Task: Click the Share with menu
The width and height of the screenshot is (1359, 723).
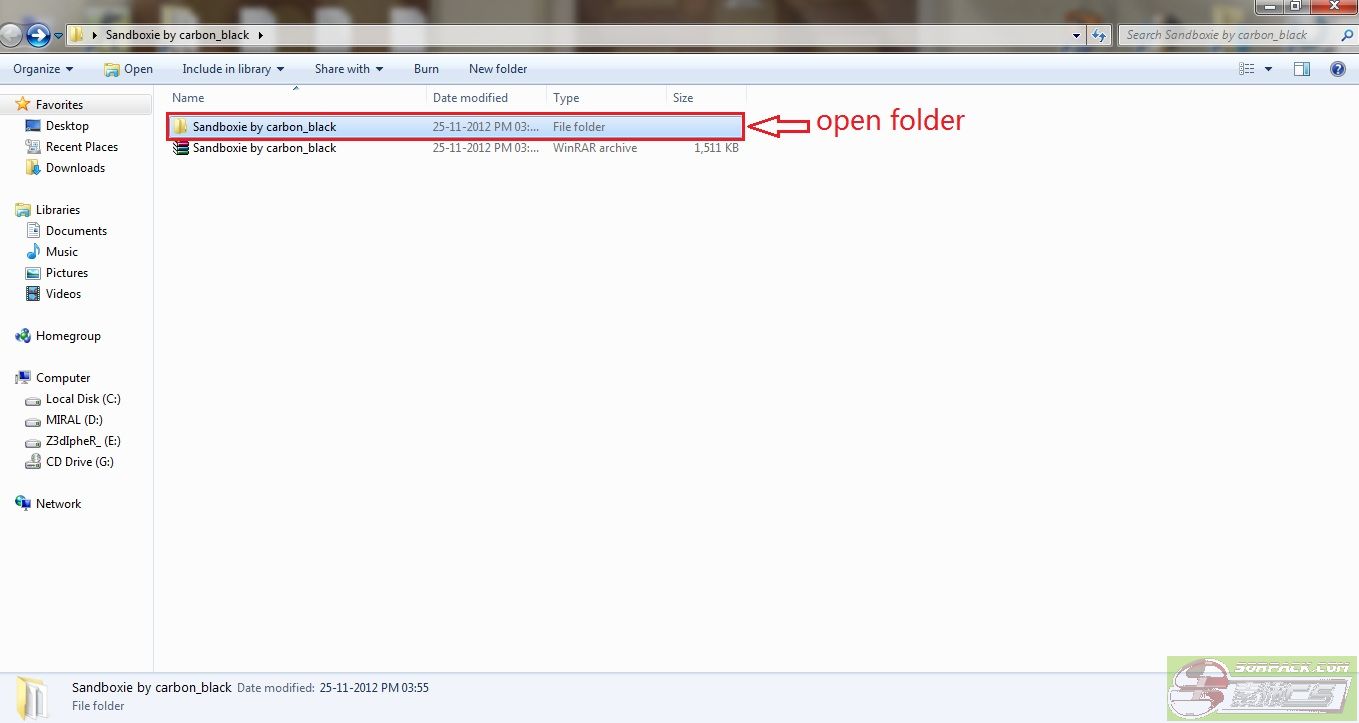Action: click(x=348, y=69)
